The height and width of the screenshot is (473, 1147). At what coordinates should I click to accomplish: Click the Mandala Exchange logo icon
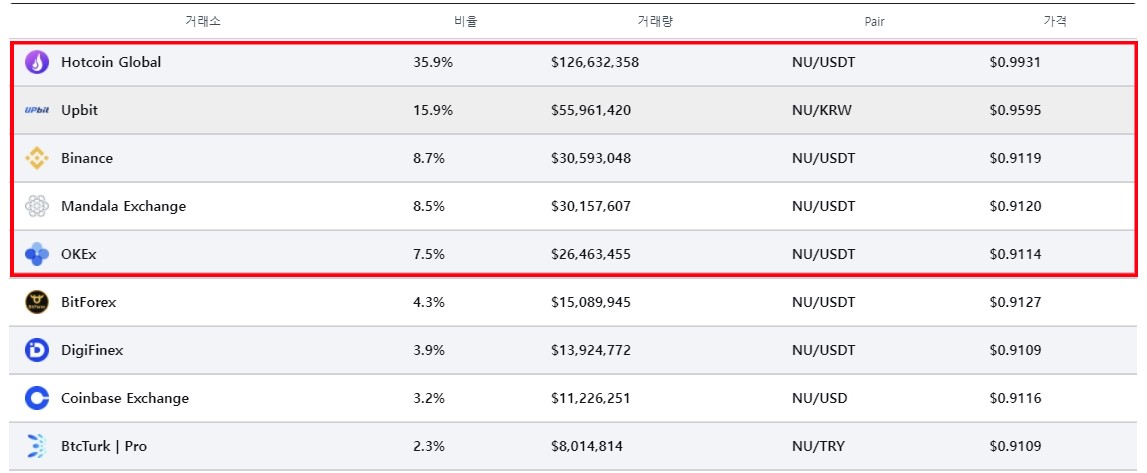pos(37,206)
